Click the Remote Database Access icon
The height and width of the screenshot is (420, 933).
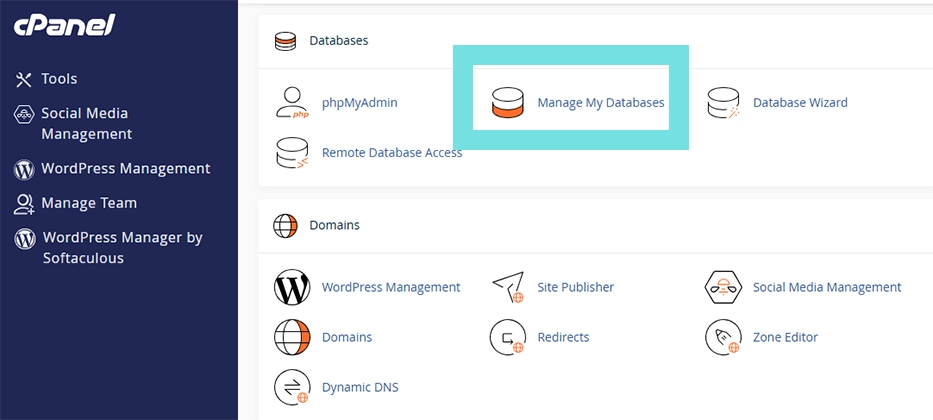[x=292, y=153]
